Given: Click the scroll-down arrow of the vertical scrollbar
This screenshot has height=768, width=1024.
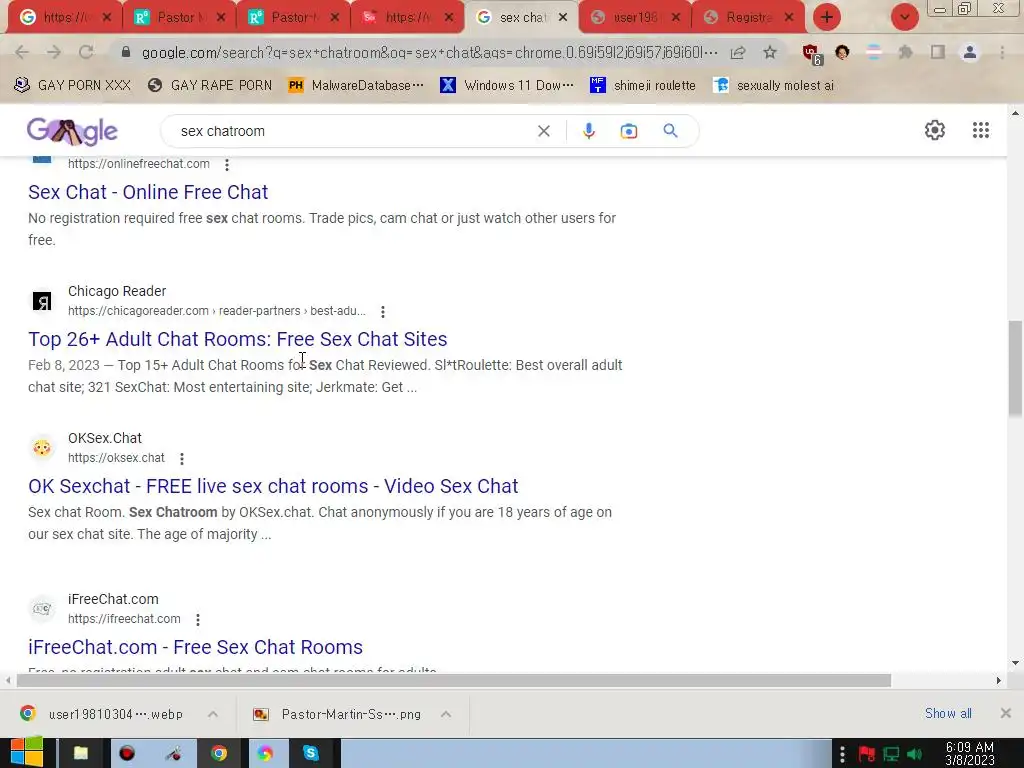Looking at the screenshot, I should pyautogui.click(x=1015, y=663).
